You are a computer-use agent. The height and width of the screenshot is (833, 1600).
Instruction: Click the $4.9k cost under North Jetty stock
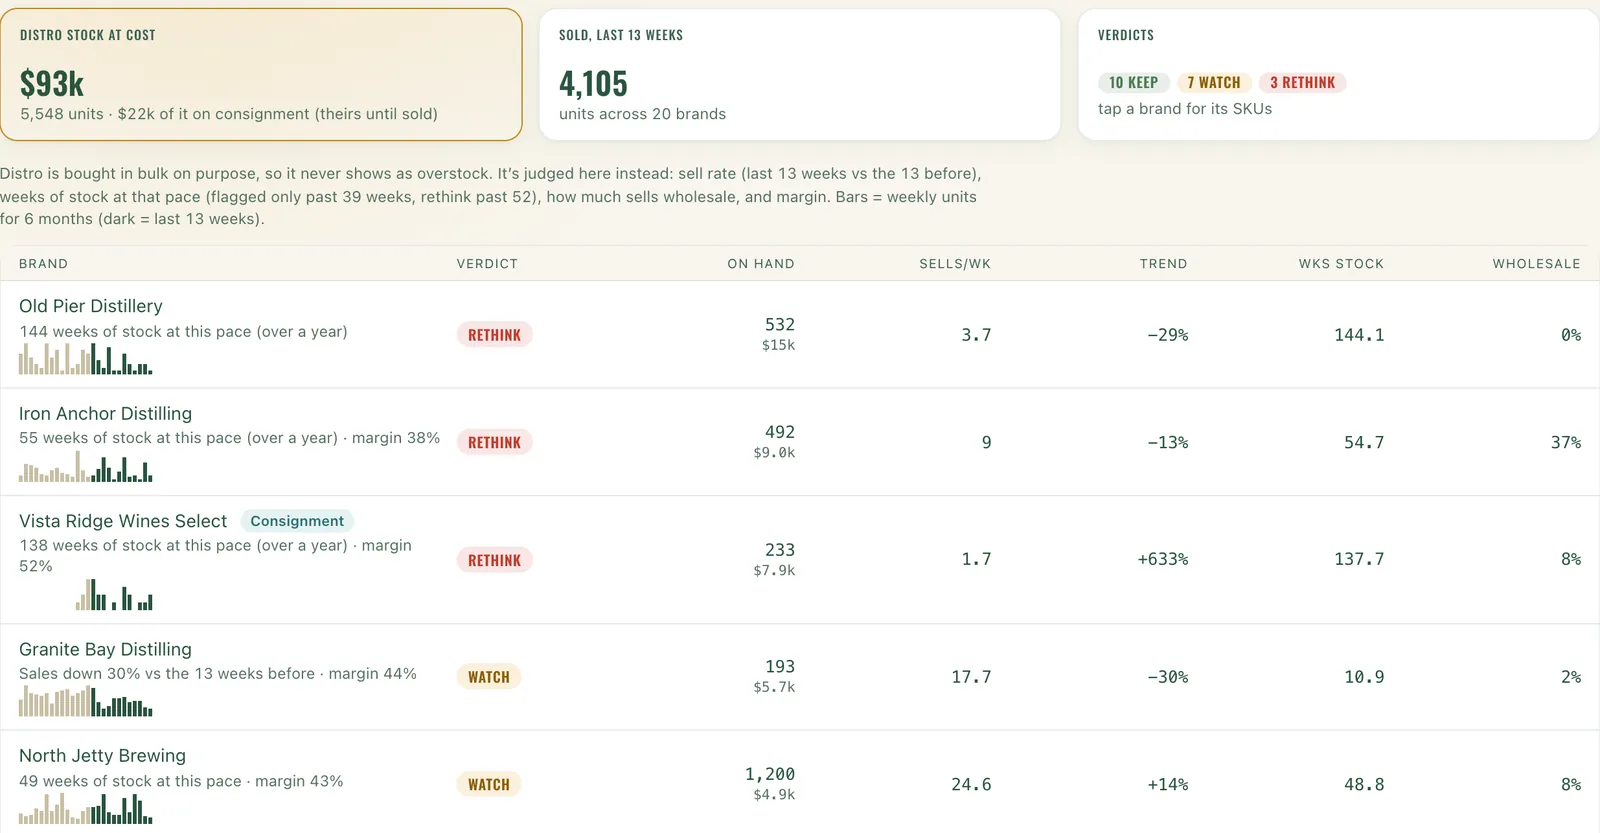[774, 794]
